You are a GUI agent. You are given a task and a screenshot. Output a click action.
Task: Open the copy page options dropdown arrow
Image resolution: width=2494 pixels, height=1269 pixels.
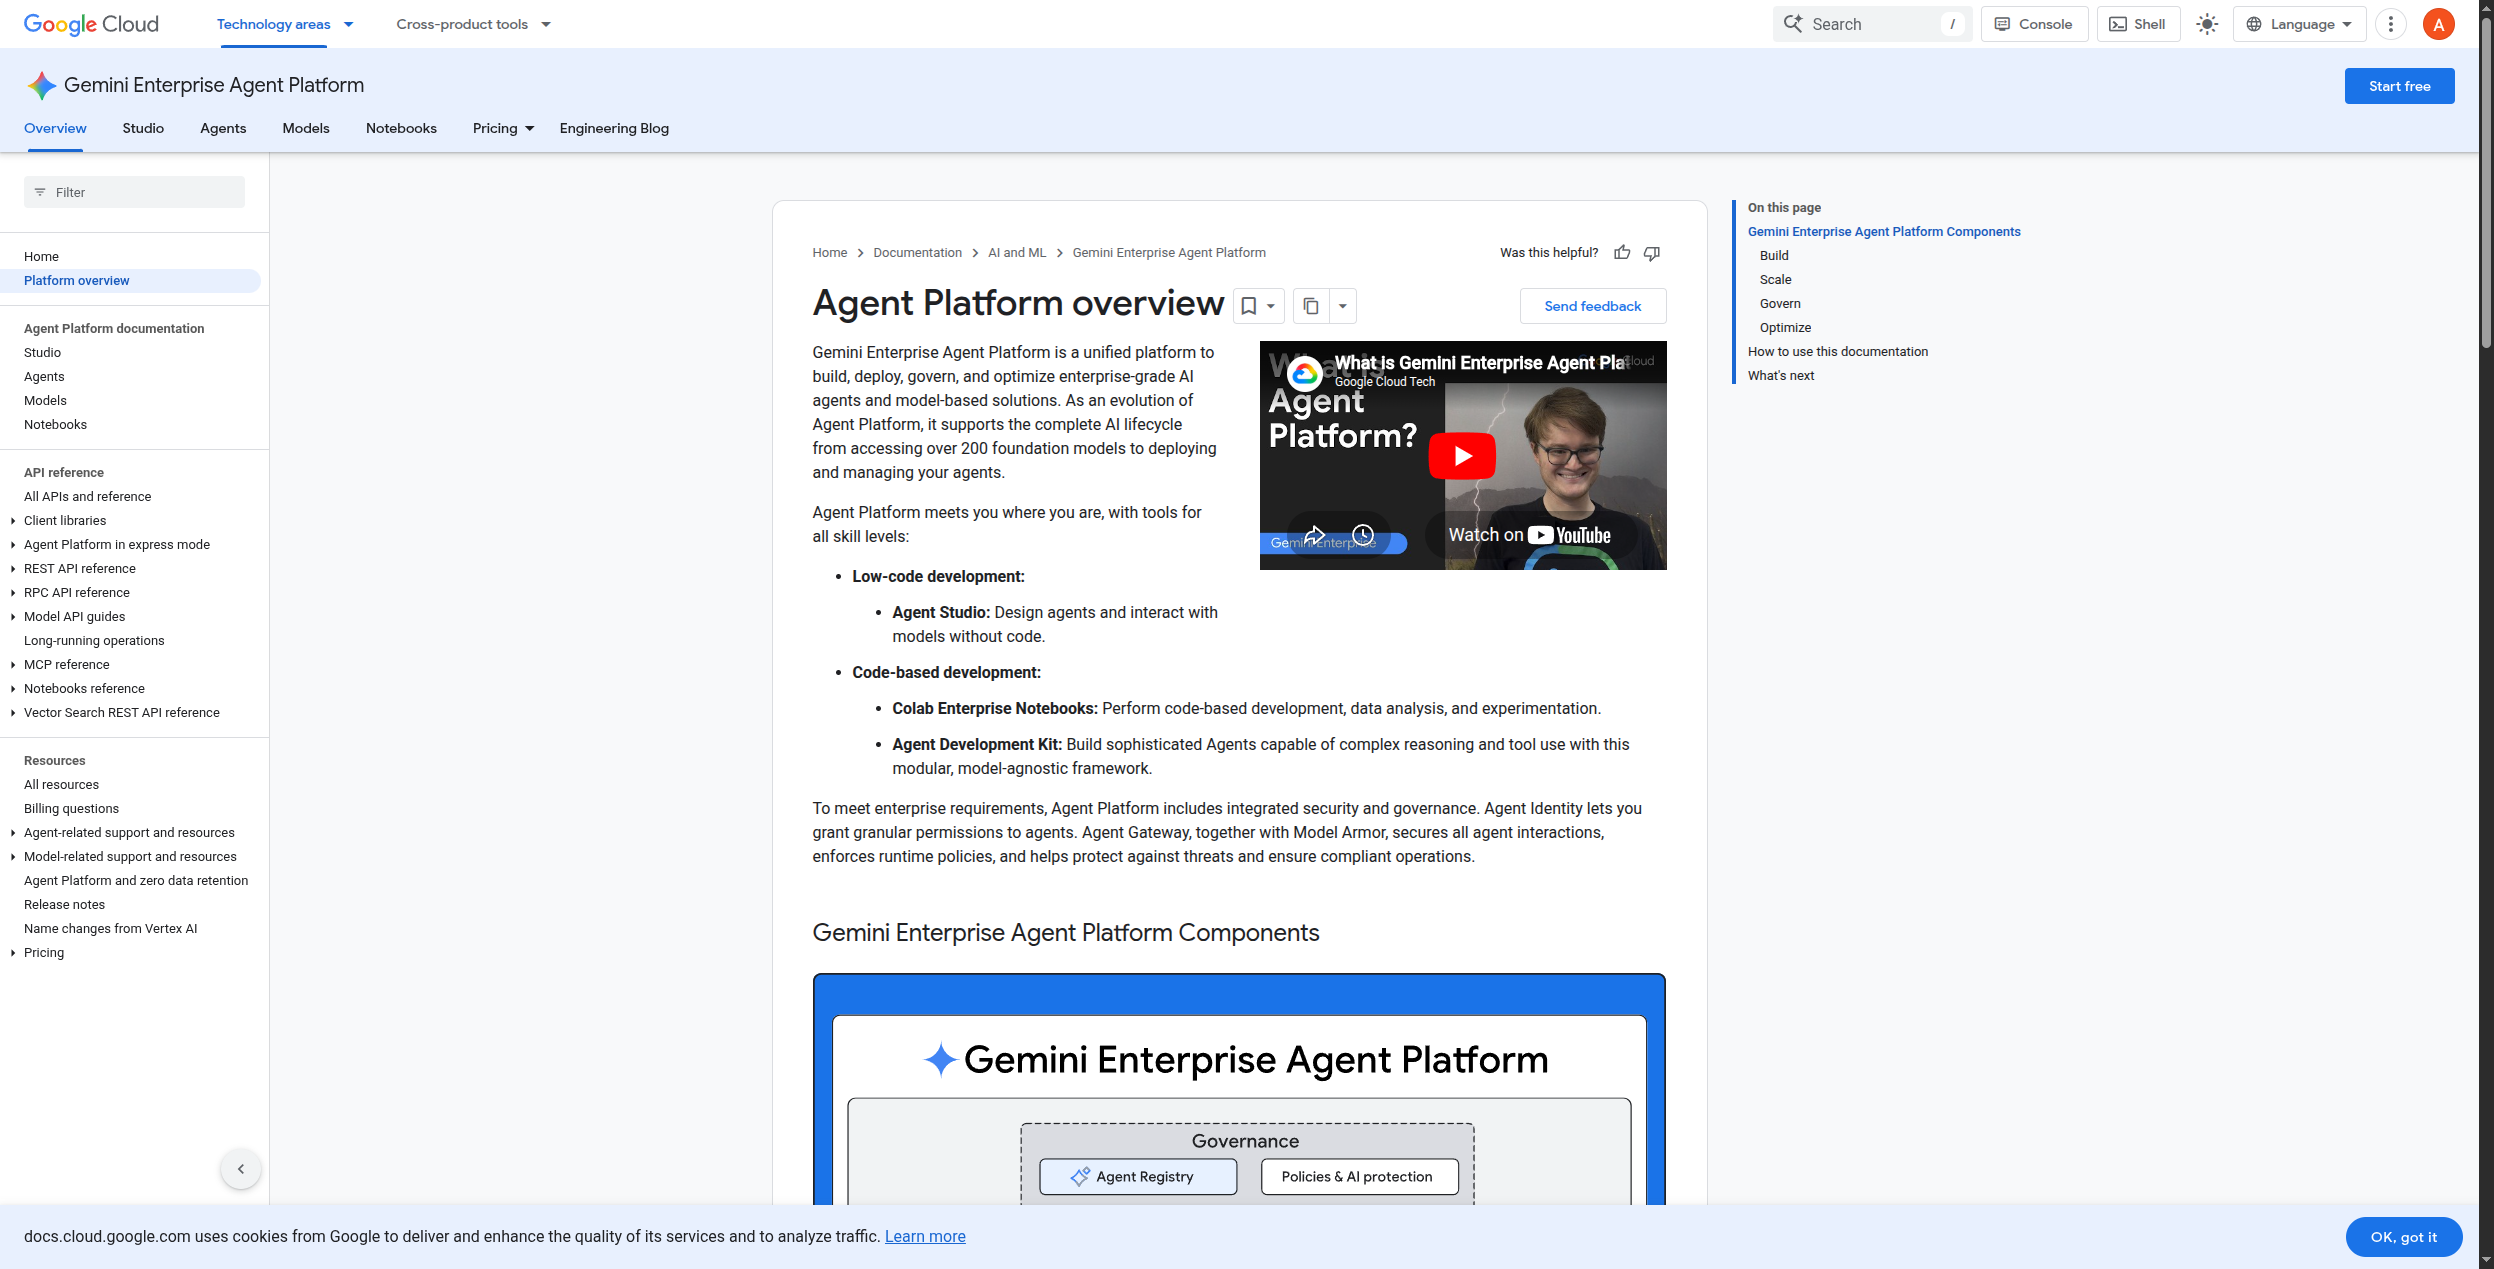(1343, 306)
